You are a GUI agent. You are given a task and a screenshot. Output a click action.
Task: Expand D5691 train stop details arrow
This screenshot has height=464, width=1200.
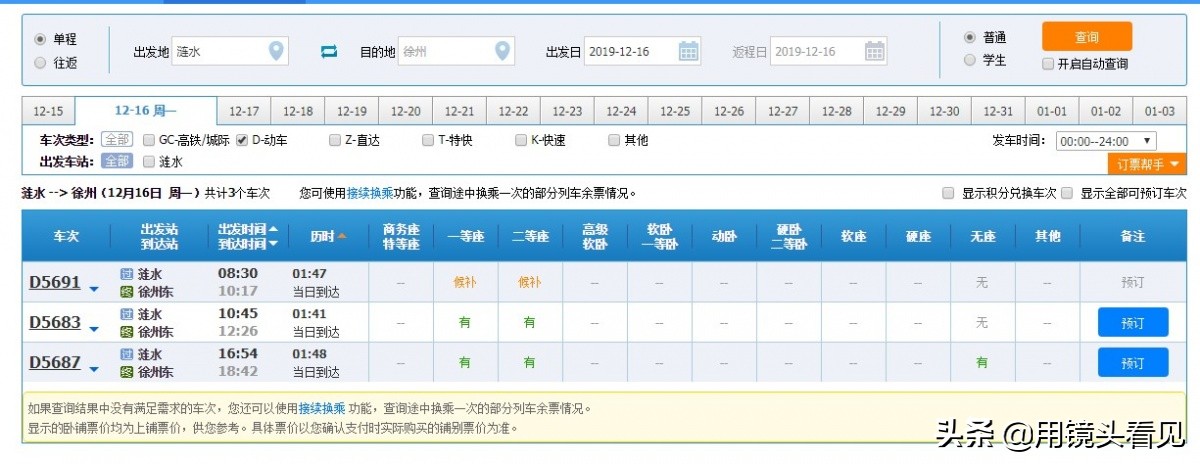(x=94, y=290)
